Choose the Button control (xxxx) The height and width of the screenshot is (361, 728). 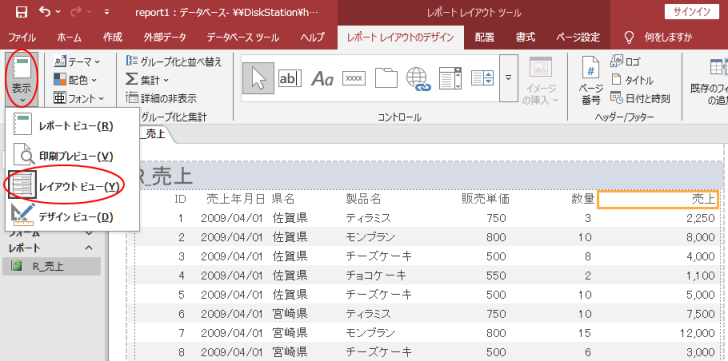tap(354, 78)
